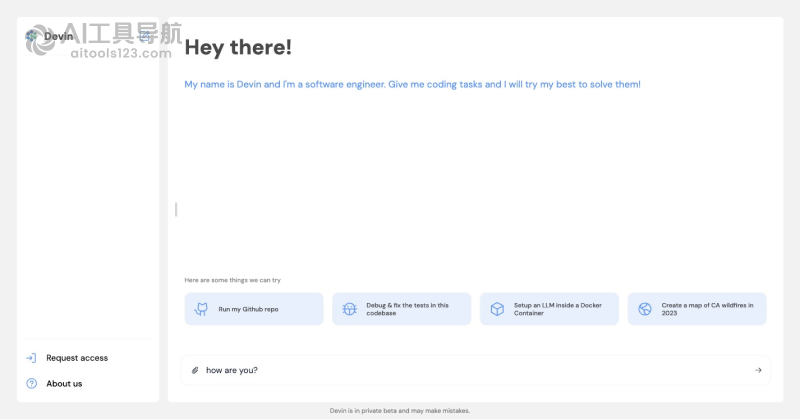Image resolution: width=800 pixels, height=420 pixels.
Task: Click the new session edit icon beside Devin
Action: coord(144,36)
